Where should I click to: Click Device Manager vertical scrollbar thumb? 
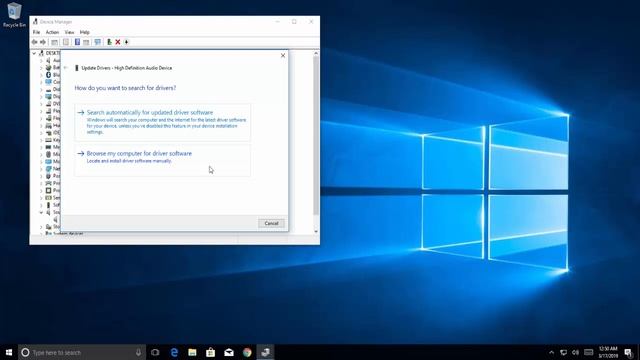(x=316, y=136)
